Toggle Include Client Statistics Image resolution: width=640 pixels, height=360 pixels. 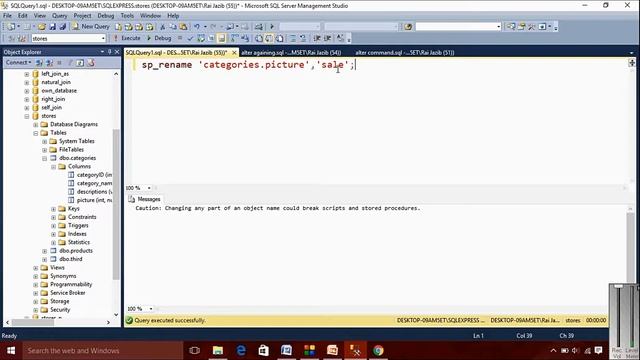click(x=245, y=38)
